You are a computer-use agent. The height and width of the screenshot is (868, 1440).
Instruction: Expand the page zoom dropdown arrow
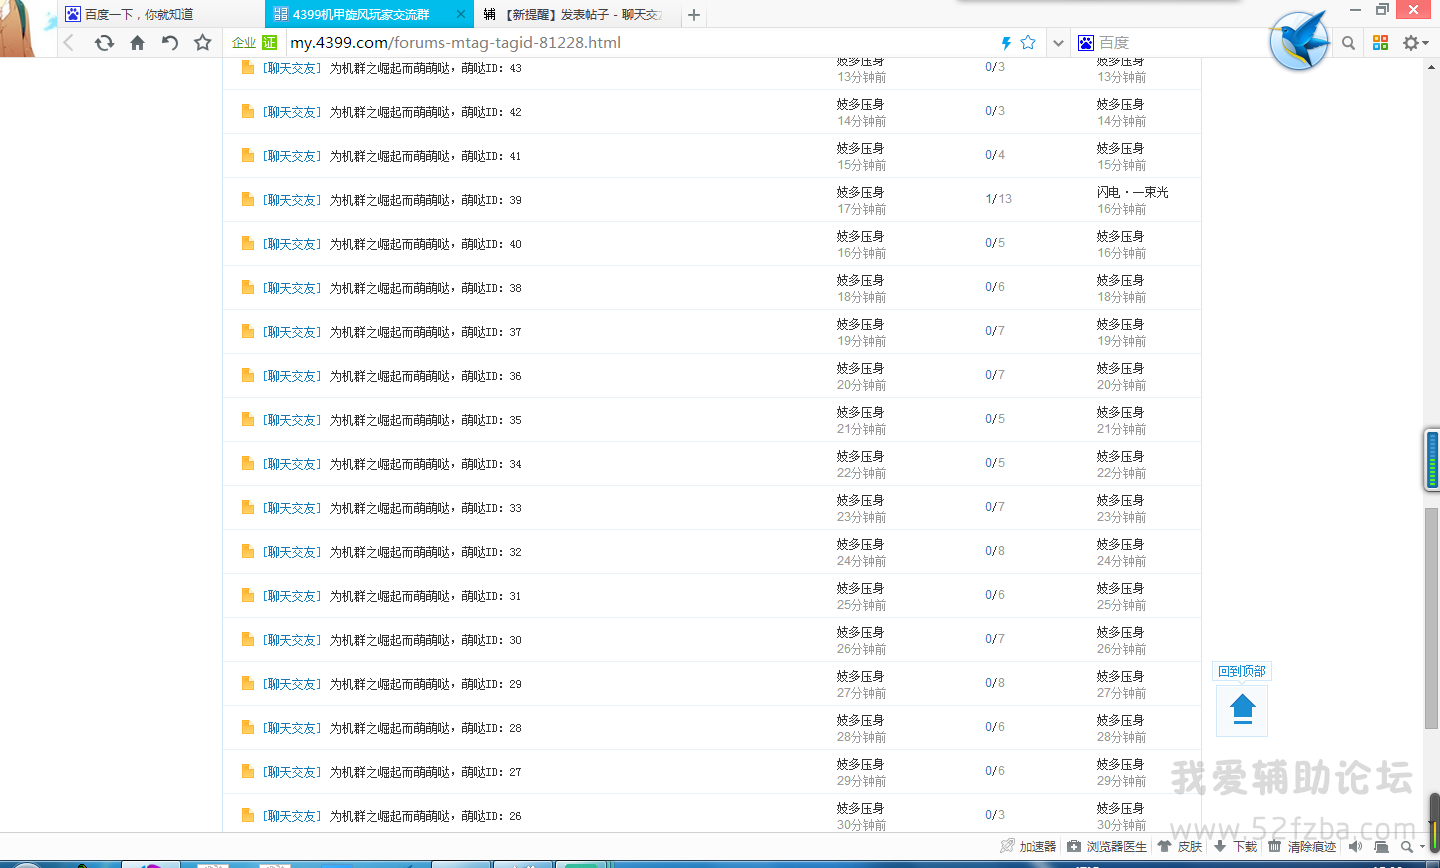click(1421, 847)
